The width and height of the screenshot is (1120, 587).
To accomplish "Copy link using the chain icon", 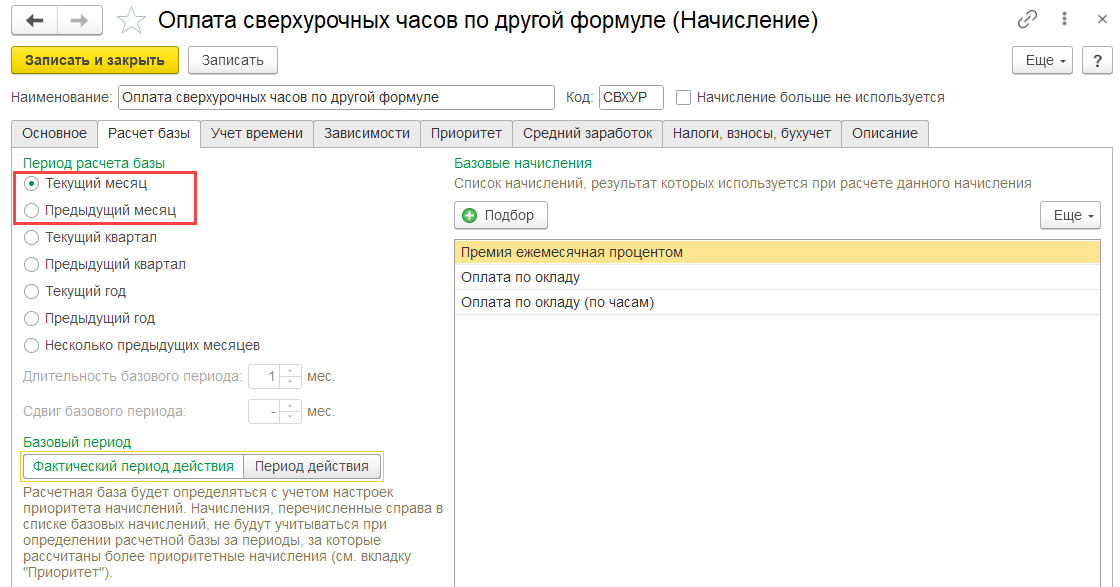I will (x=1027, y=19).
